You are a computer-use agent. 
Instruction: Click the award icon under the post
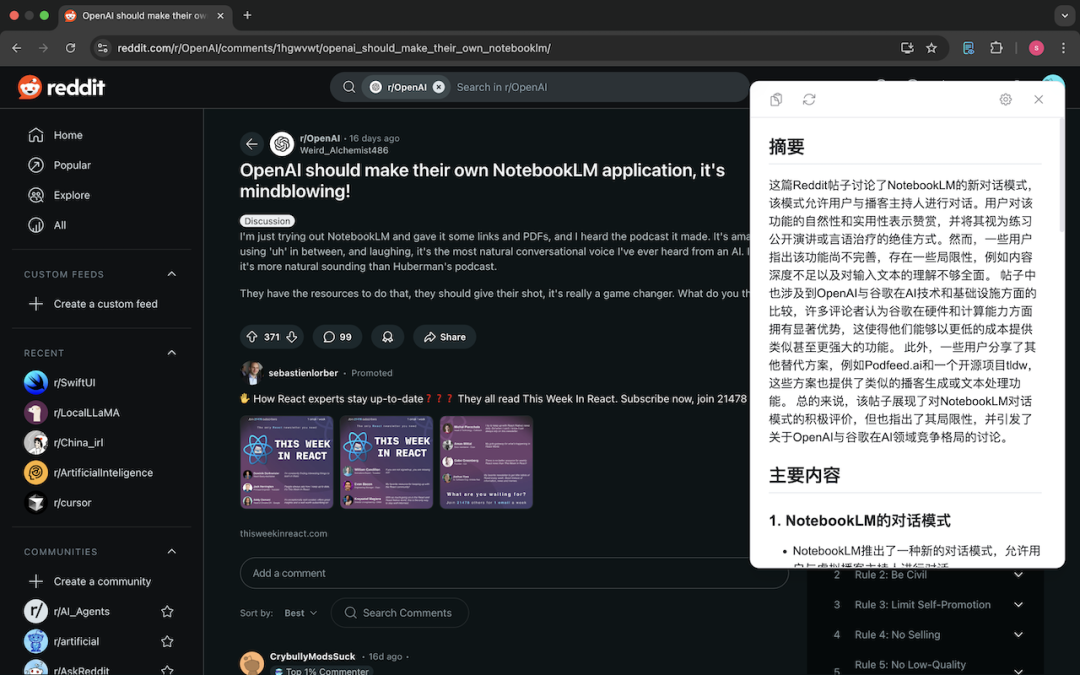387,337
